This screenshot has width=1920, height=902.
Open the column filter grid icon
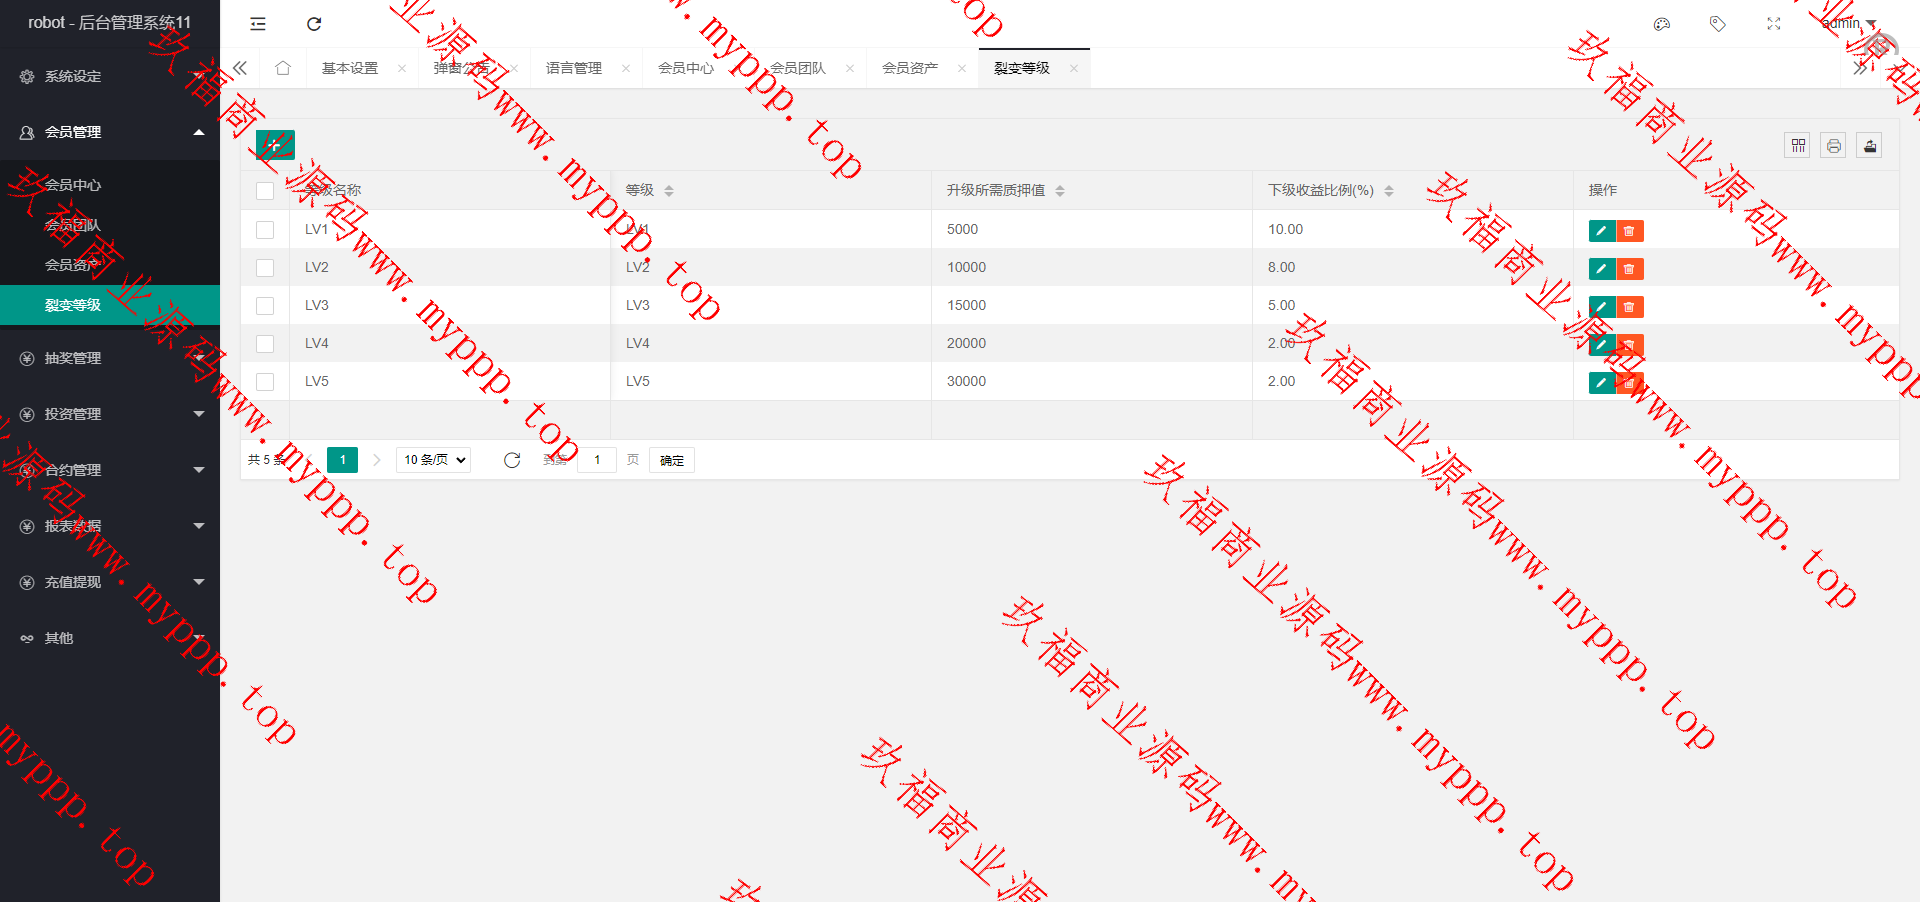1798,146
